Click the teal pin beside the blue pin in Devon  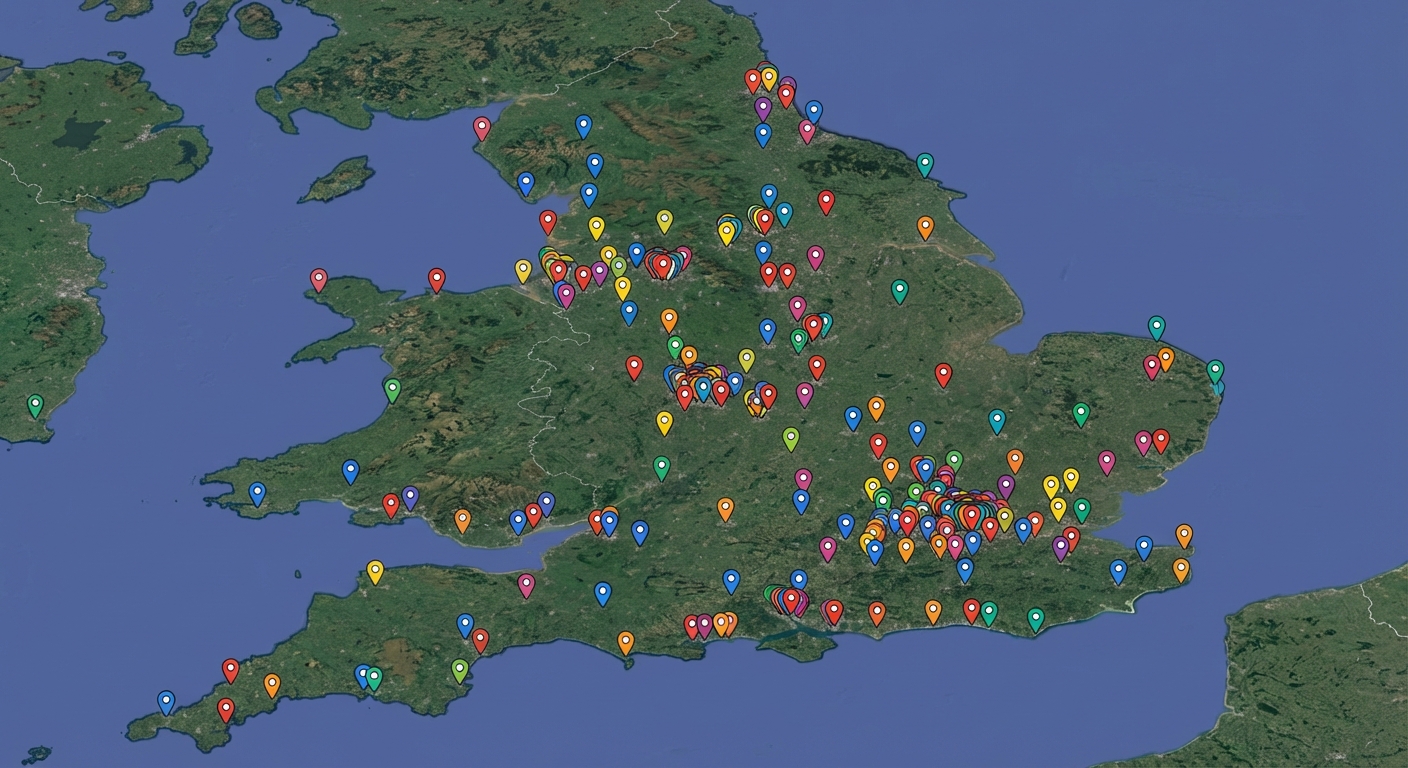tap(374, 675)
